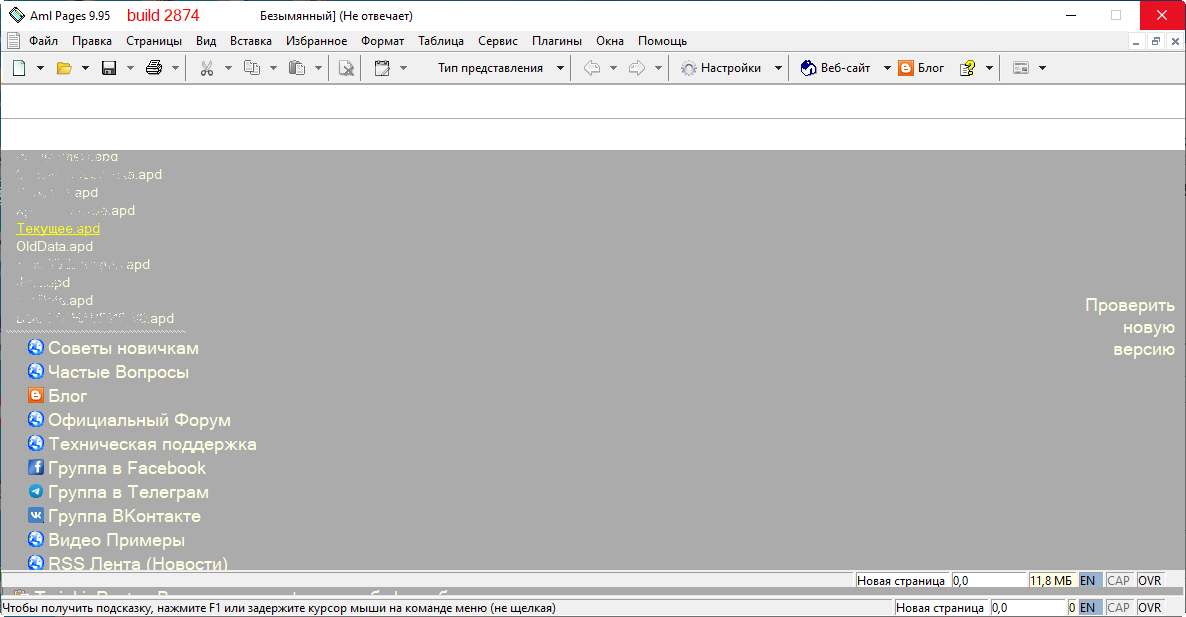Click the New document icon
1186x617 pixels.
point(19,68)
